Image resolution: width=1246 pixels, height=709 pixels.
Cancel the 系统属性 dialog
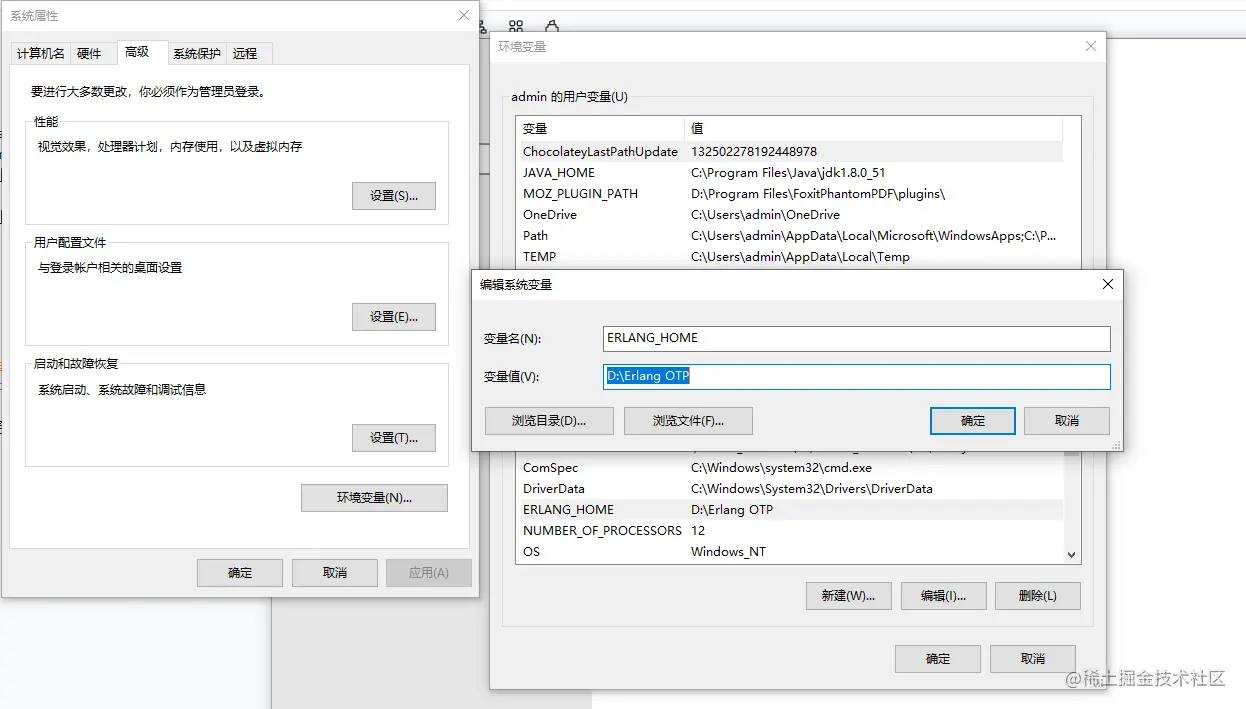[335, 573]
